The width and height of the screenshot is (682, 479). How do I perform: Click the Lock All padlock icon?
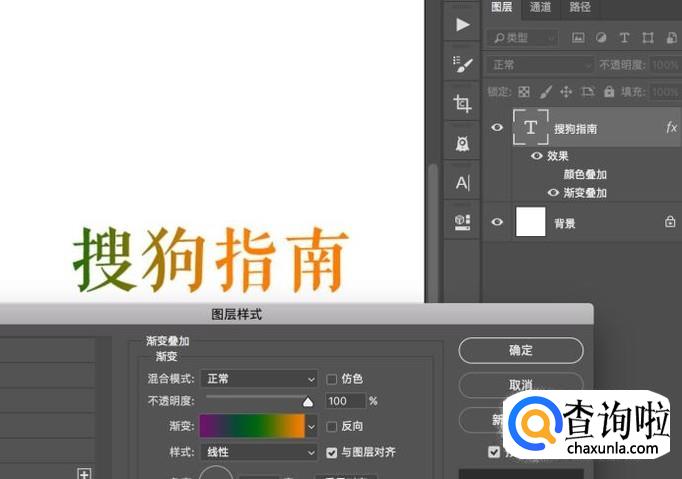[609, 91]
